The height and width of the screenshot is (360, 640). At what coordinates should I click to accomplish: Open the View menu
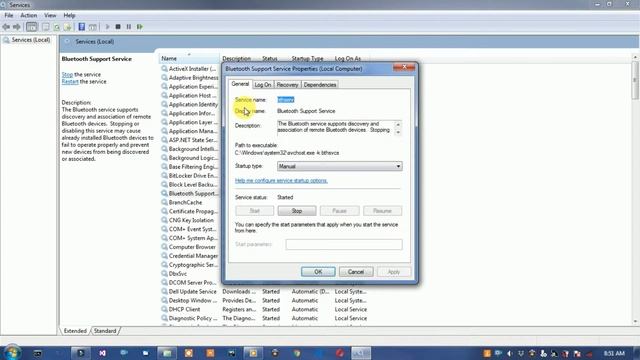tap(50, 16)
